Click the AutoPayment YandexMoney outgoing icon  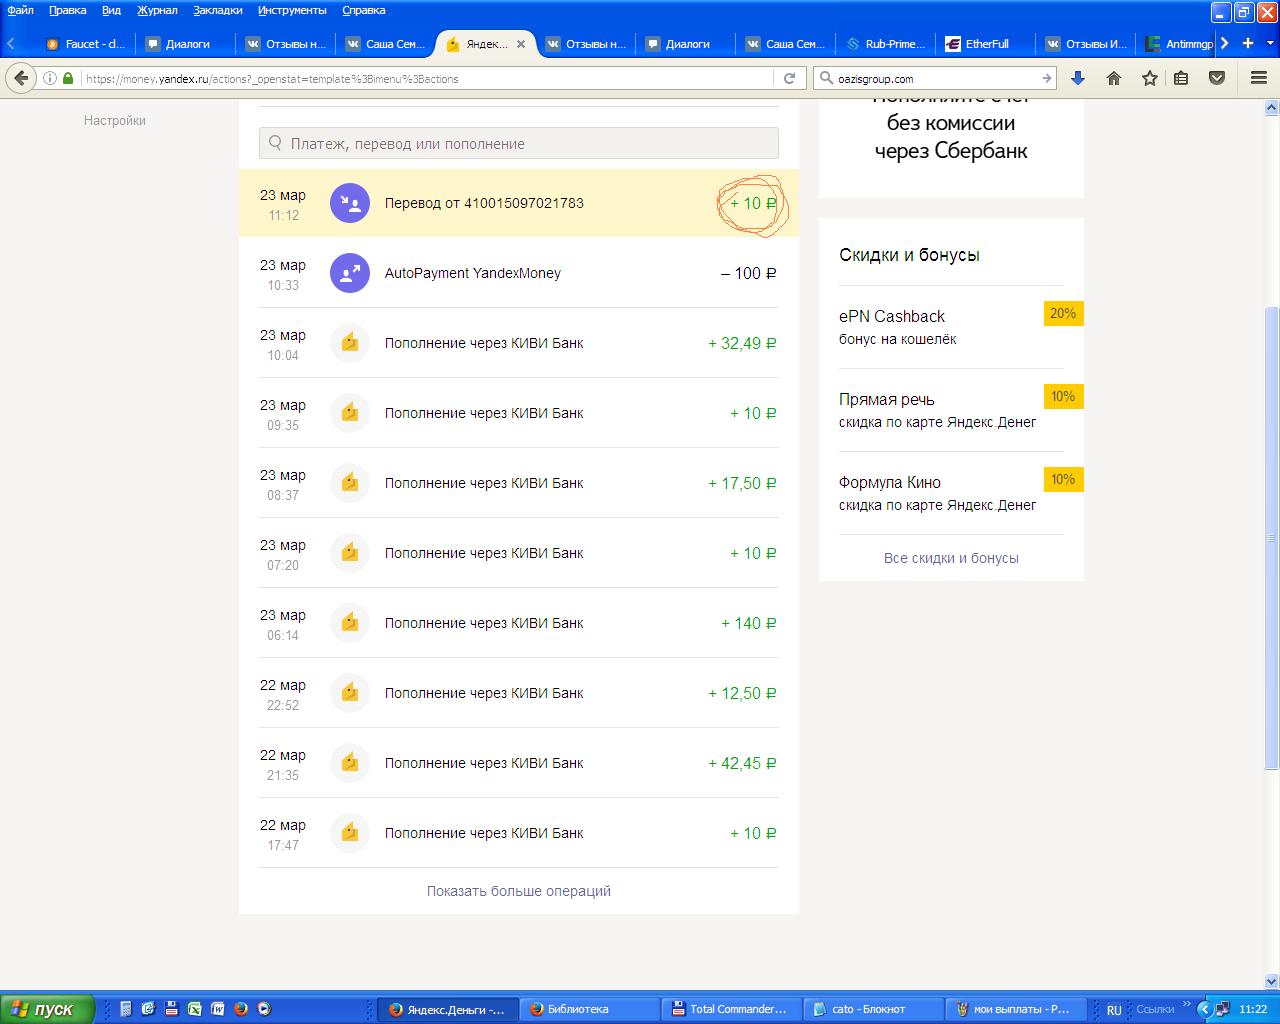(x=350, y=273)
